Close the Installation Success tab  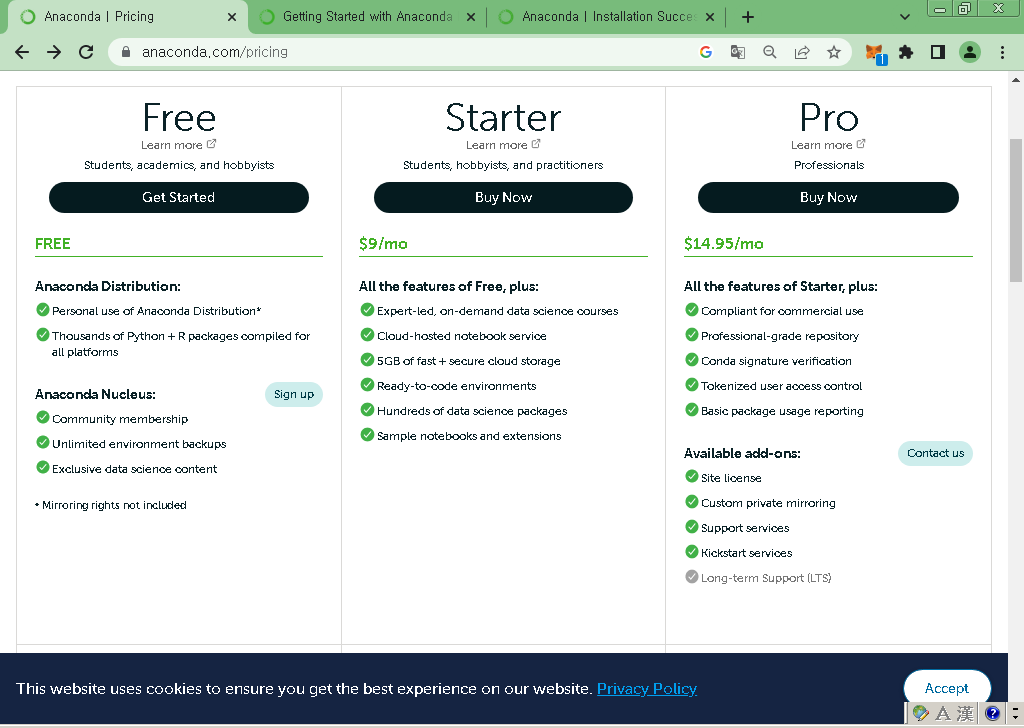coord(710,17)
